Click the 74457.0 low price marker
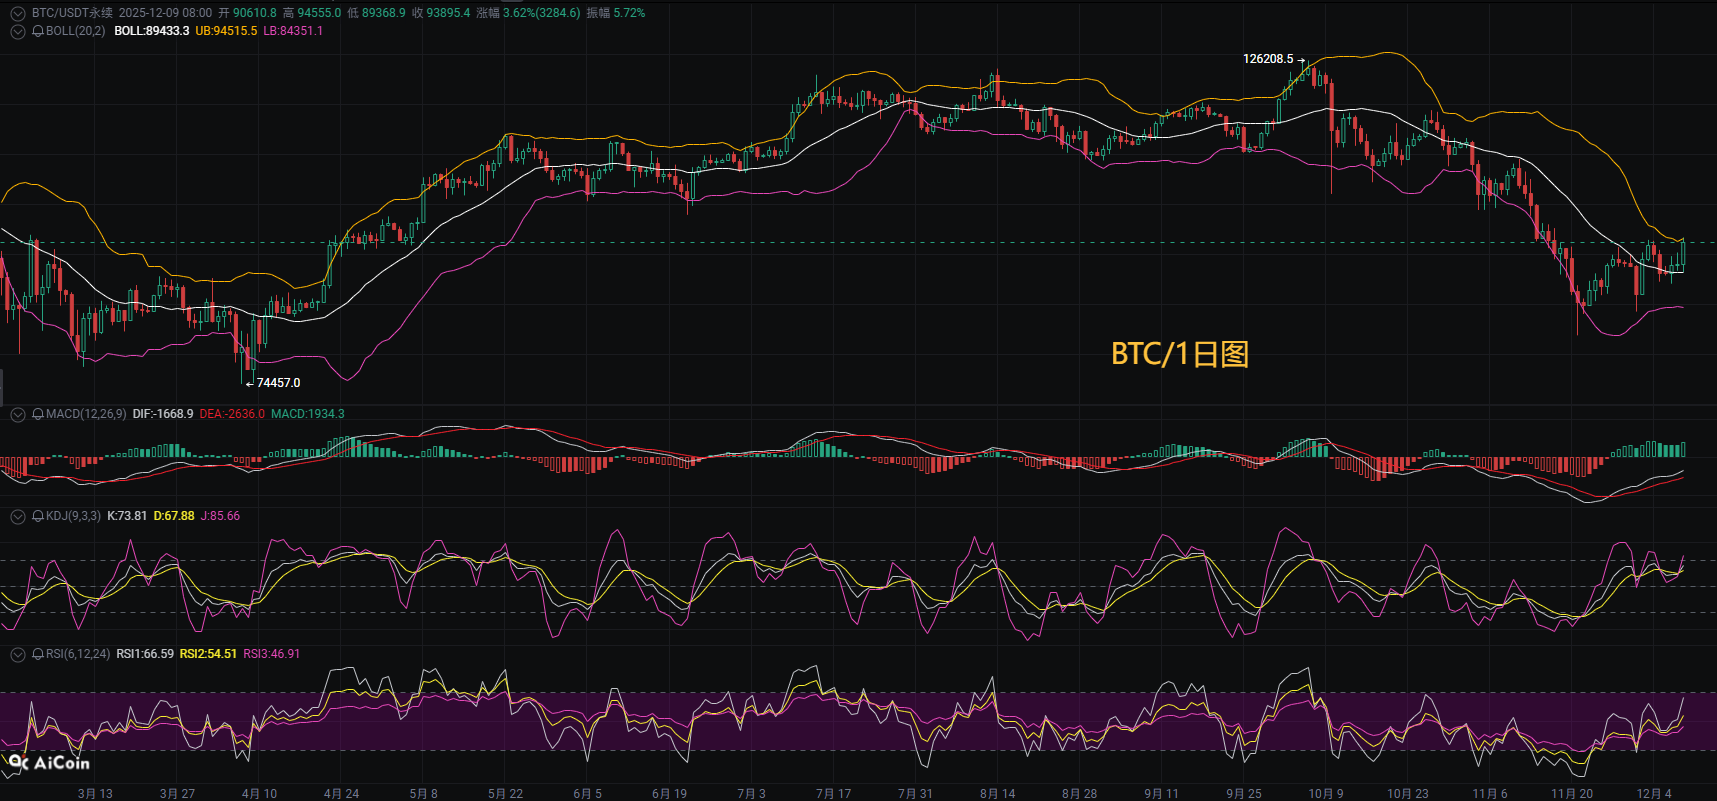The width and height of the screenshot is (1717, 801). (278, 383)
